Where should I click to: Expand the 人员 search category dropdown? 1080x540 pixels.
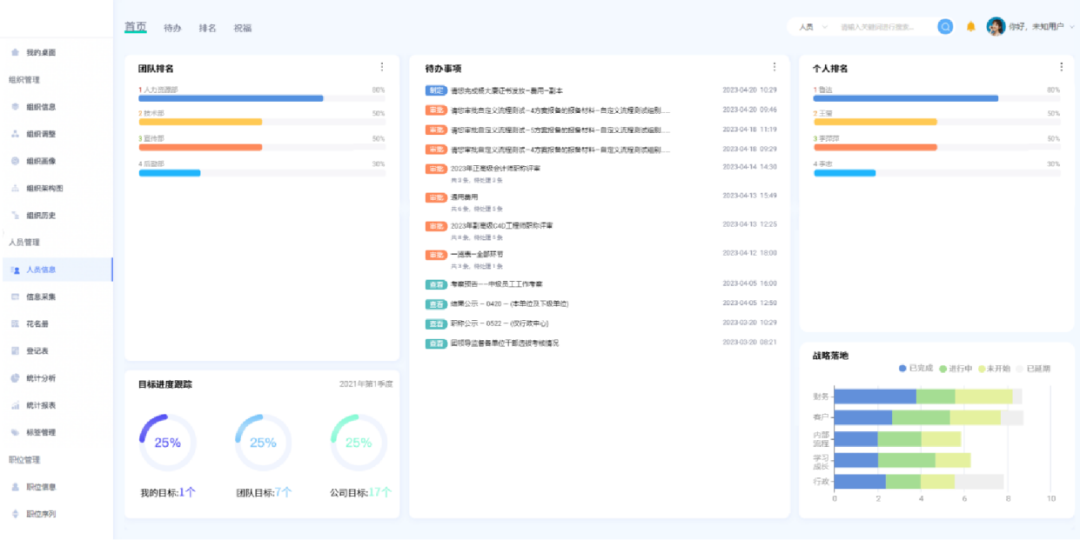click(x=813, y=27)
